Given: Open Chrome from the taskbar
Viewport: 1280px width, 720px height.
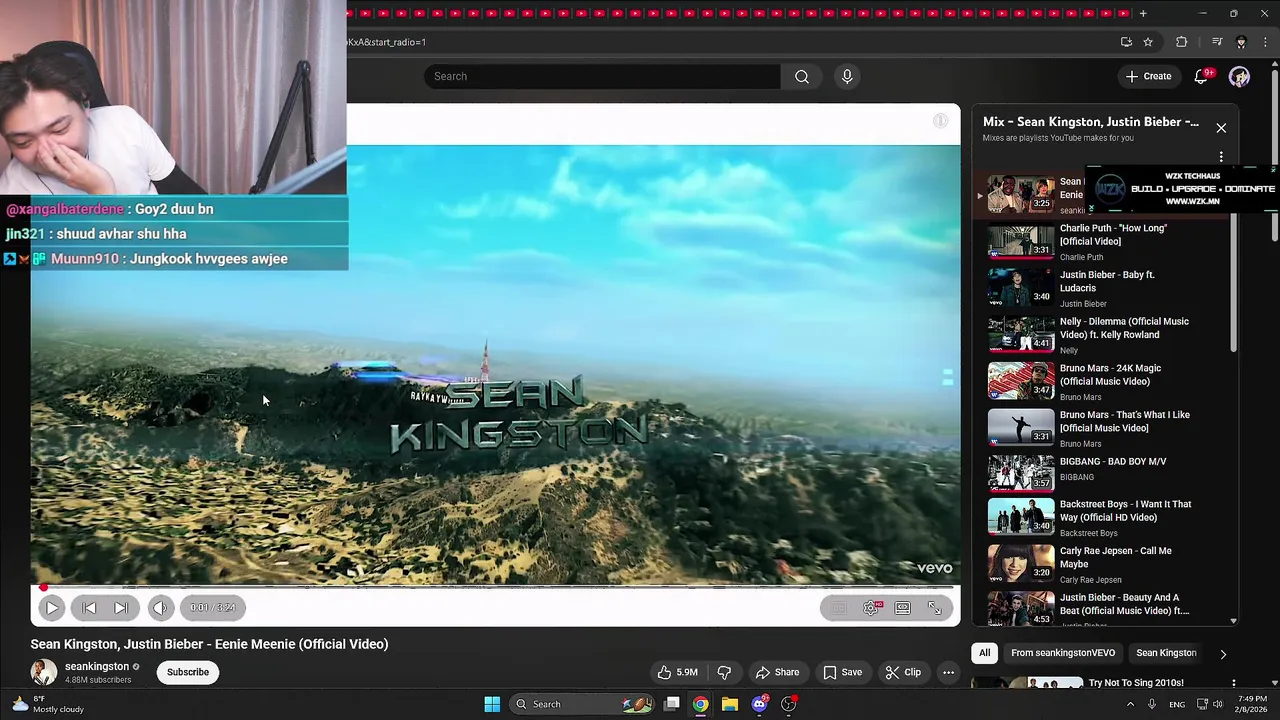Looking at the screenshot, I should 701,704.
